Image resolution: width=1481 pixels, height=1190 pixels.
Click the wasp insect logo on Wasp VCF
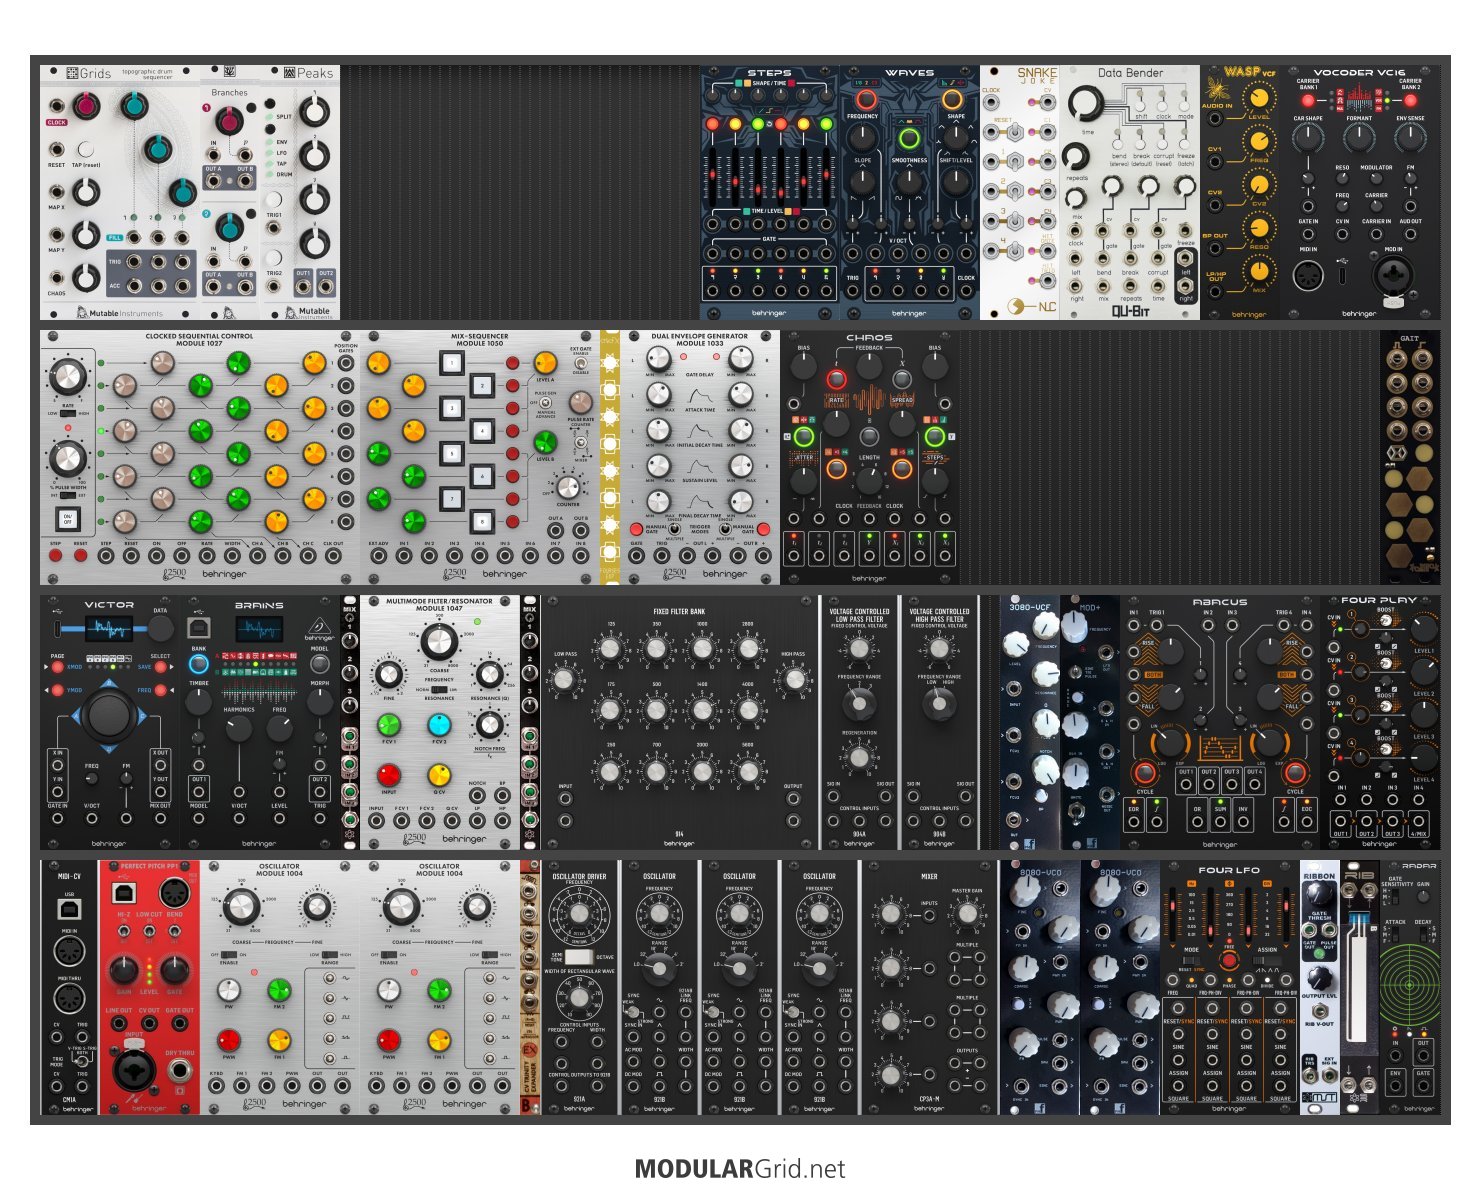(1217, 88)
